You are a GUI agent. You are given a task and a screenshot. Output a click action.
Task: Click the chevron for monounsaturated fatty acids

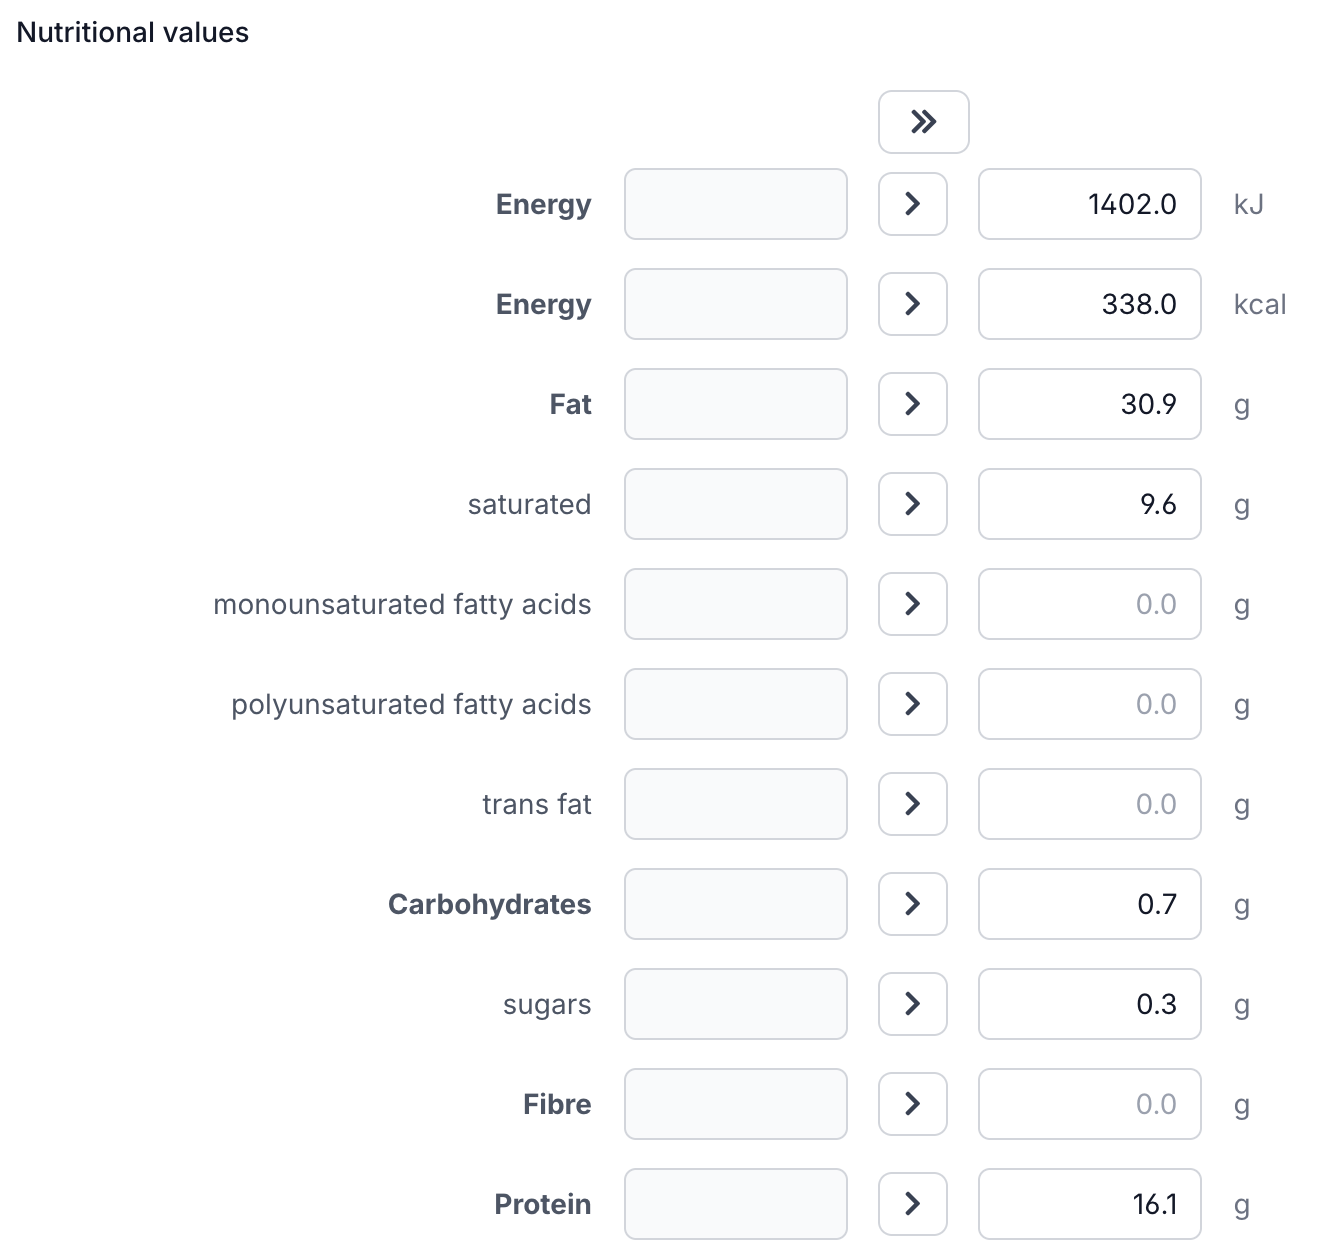(912, 604)
